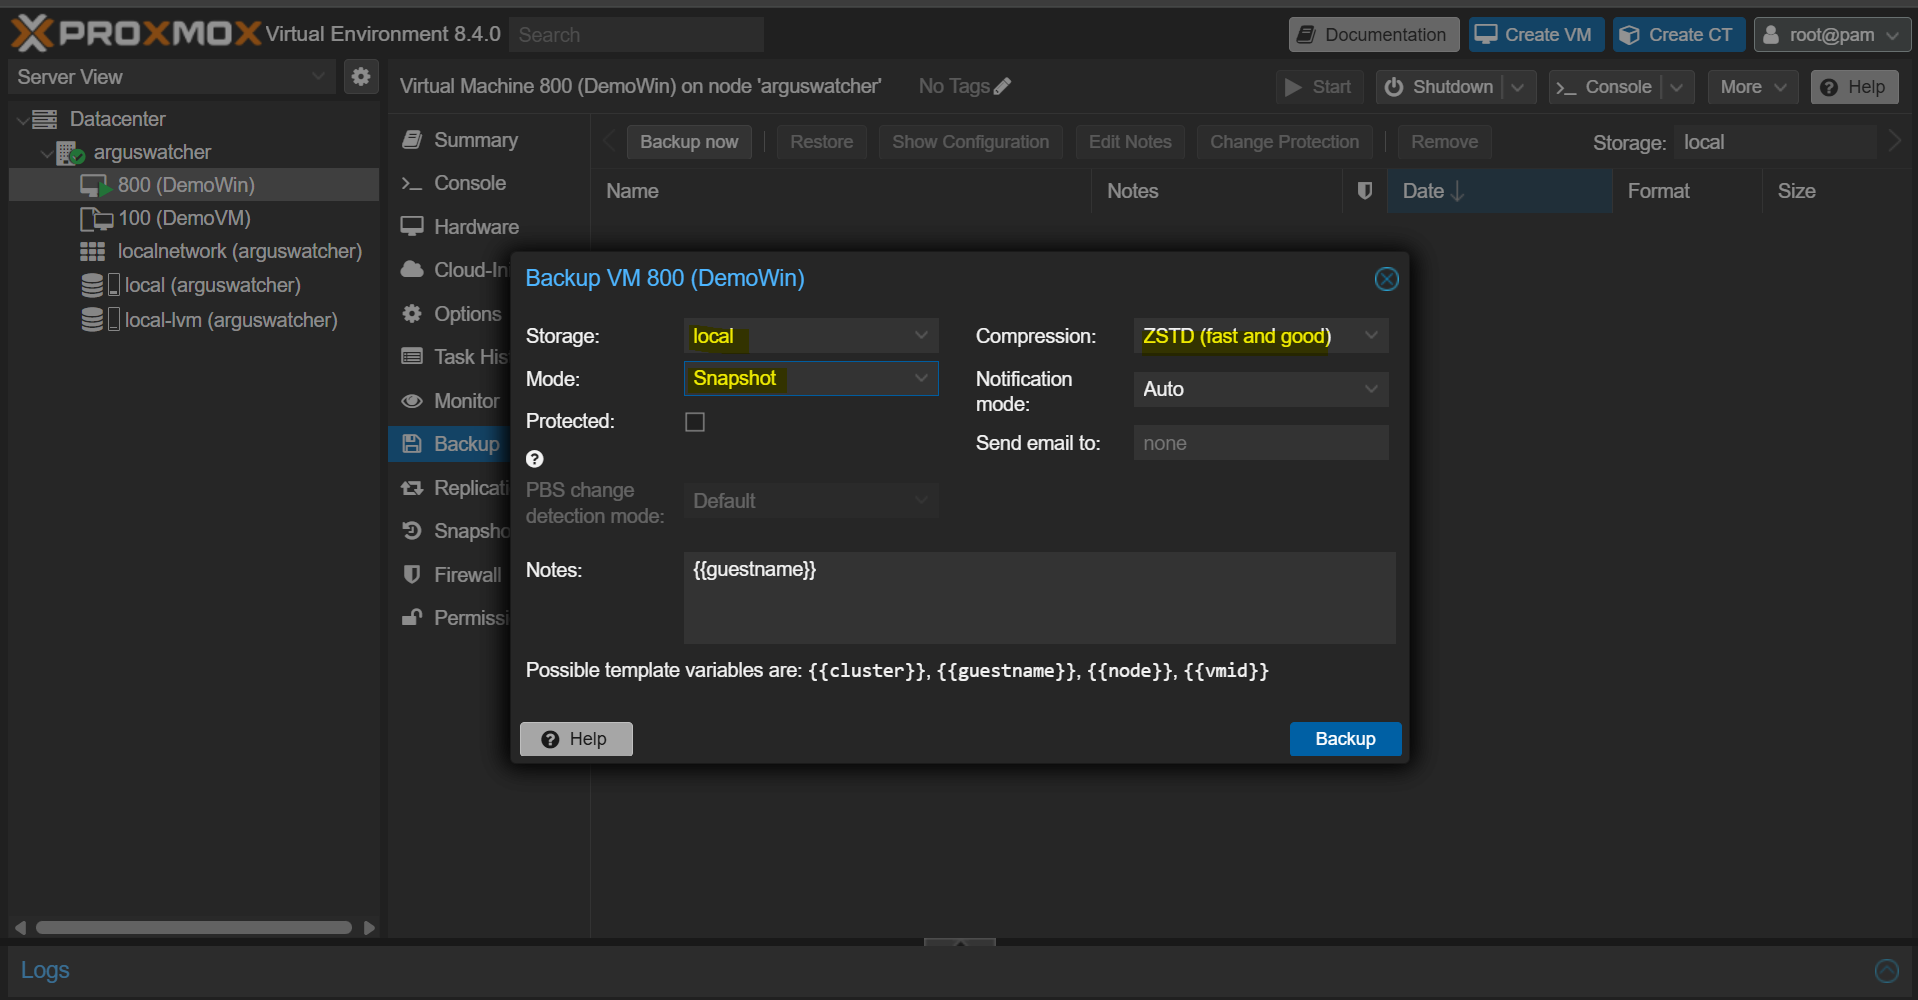Click the Create VM button

(x=1537, y=35)
